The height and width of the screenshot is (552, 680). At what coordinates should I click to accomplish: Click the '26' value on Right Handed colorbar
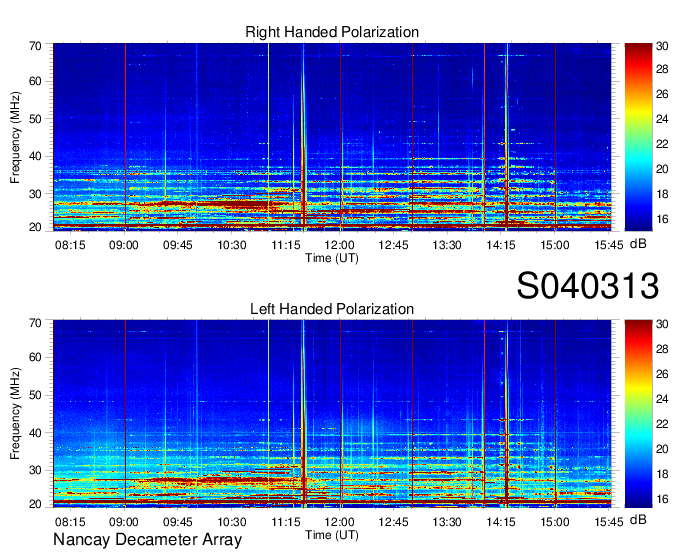(x=662, y=94)
